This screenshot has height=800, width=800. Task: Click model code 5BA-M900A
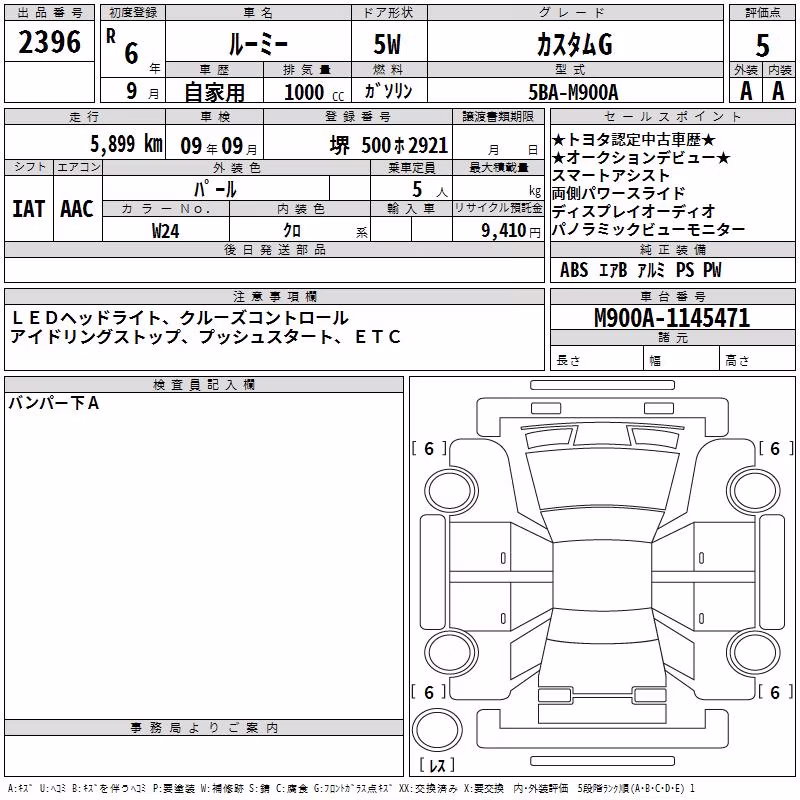pos(573,92)
